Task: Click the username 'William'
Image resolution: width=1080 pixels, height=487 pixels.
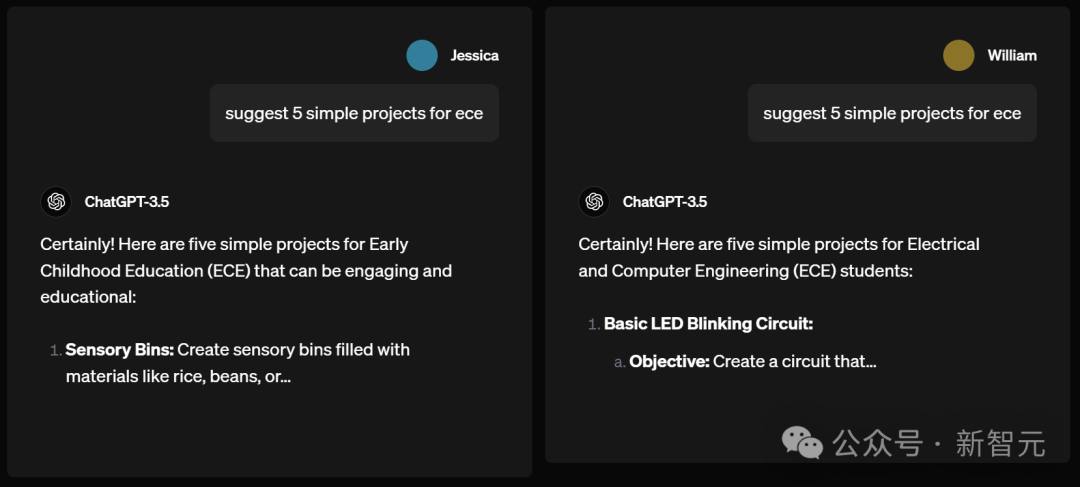Action: [1012, 56]
